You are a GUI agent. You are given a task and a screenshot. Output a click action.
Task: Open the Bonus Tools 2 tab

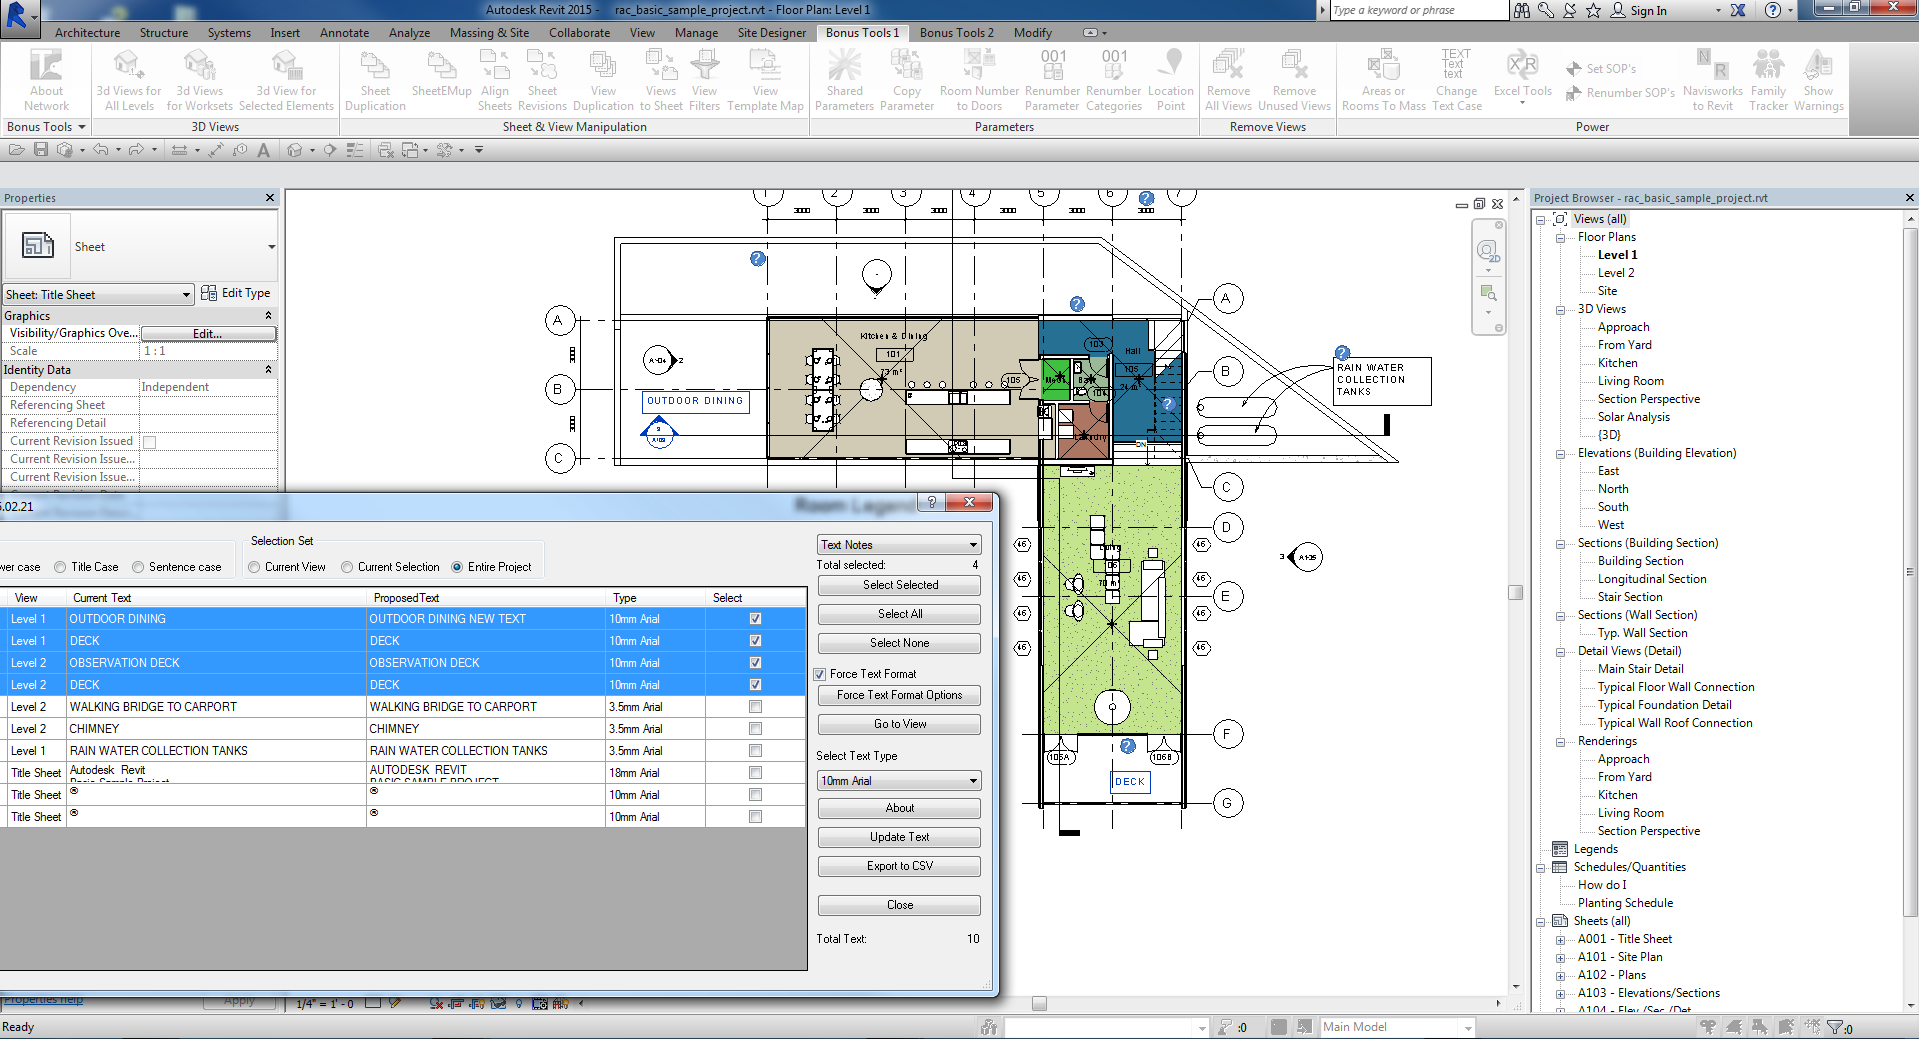tap(956, 33)
